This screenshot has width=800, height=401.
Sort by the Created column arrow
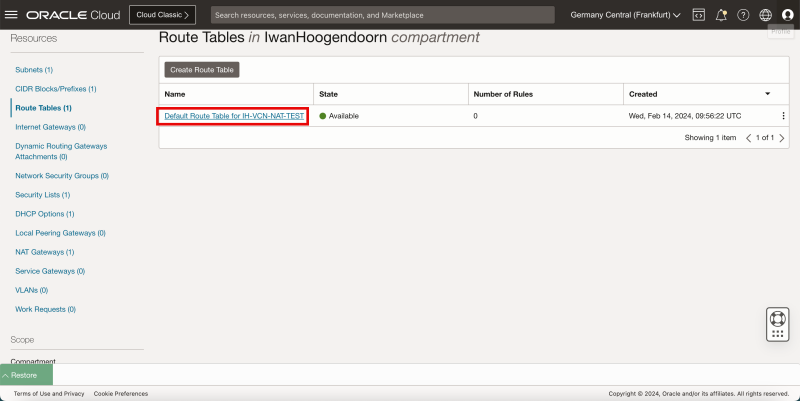pyautogui.click(x=768, y=94)
